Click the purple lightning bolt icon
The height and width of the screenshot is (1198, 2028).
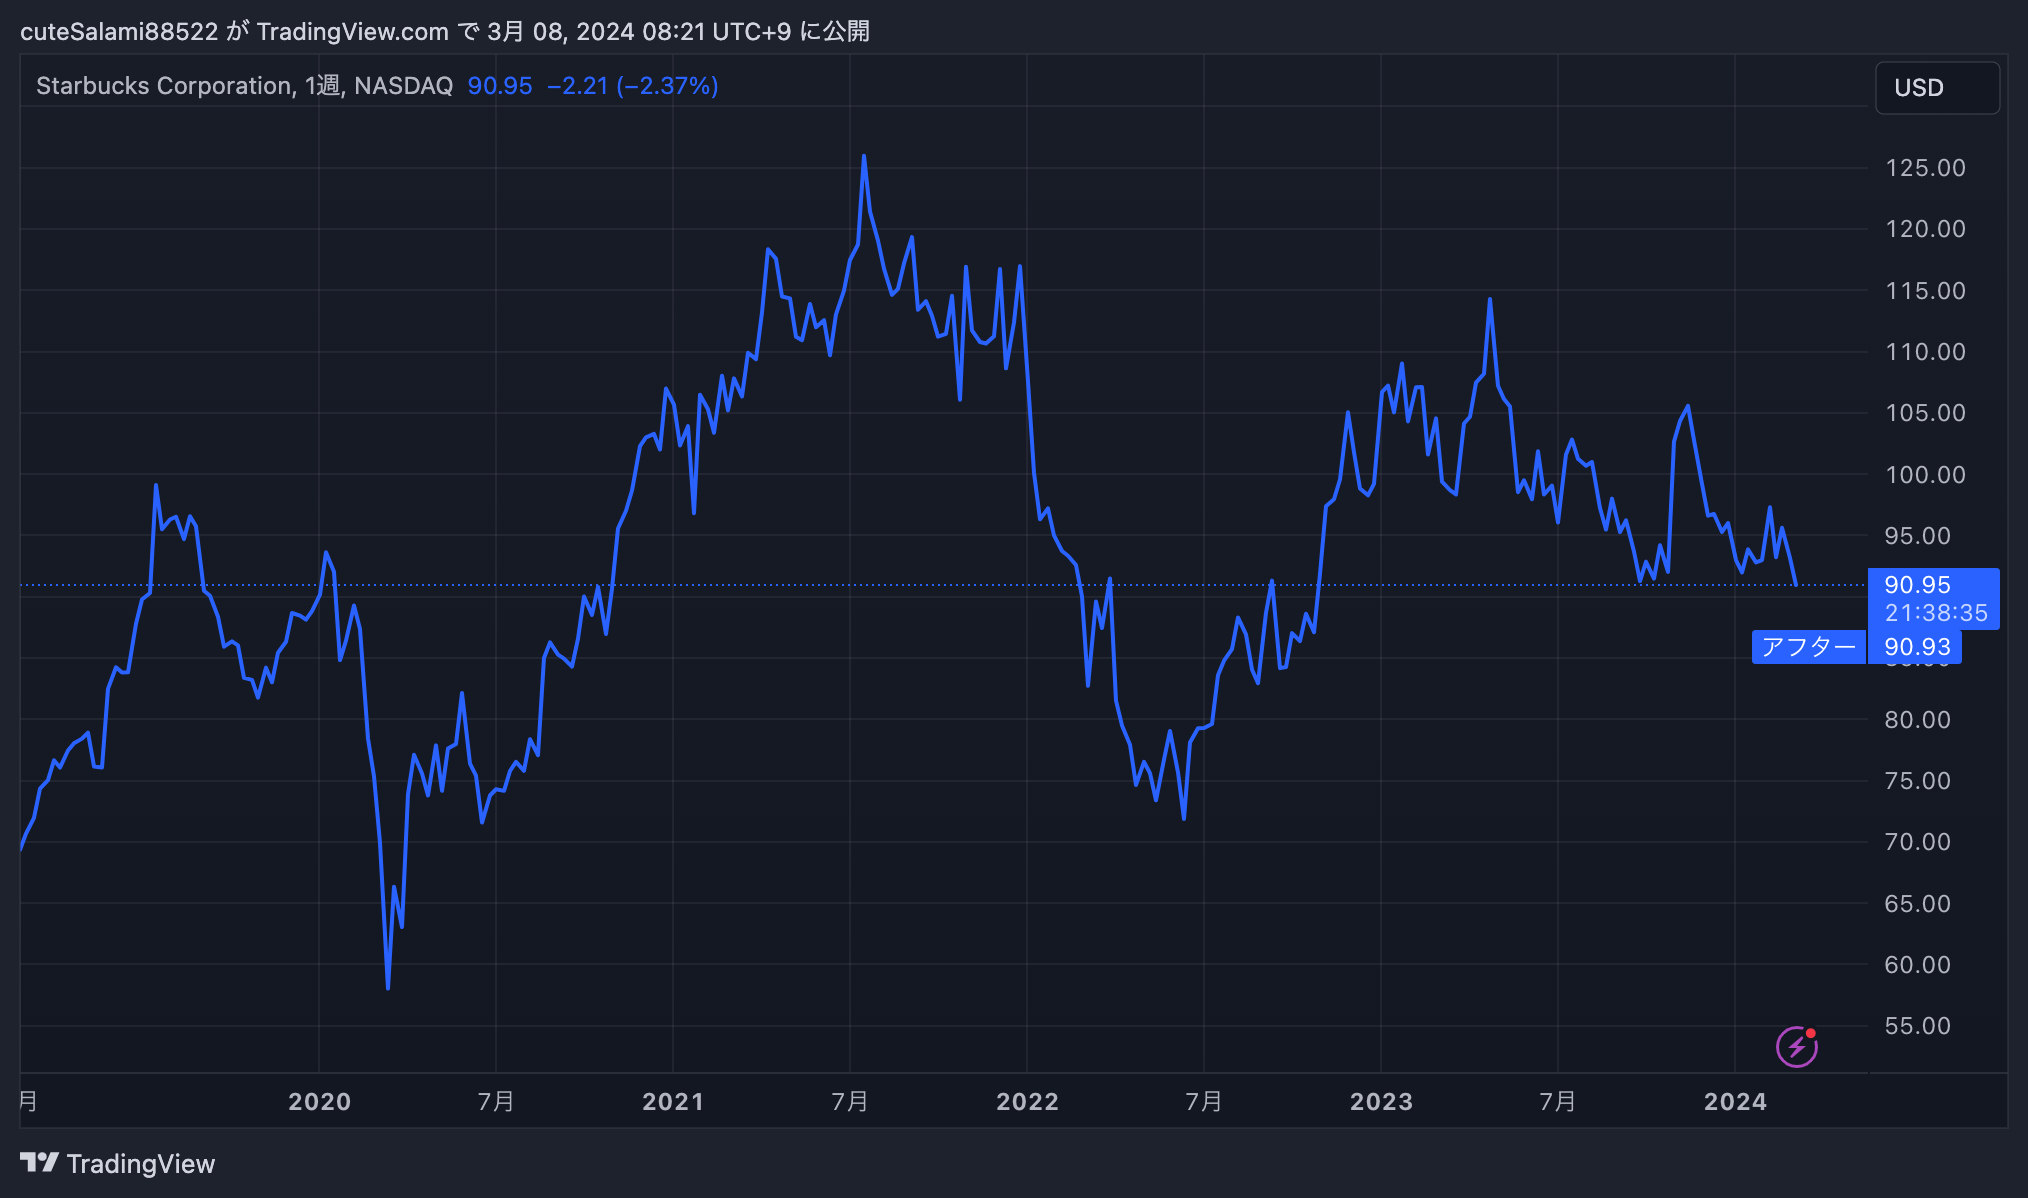[x=1796, y=1047]
